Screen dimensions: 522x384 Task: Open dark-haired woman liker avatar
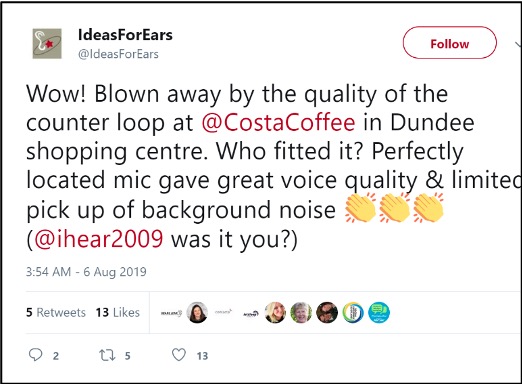coord(197,313)
